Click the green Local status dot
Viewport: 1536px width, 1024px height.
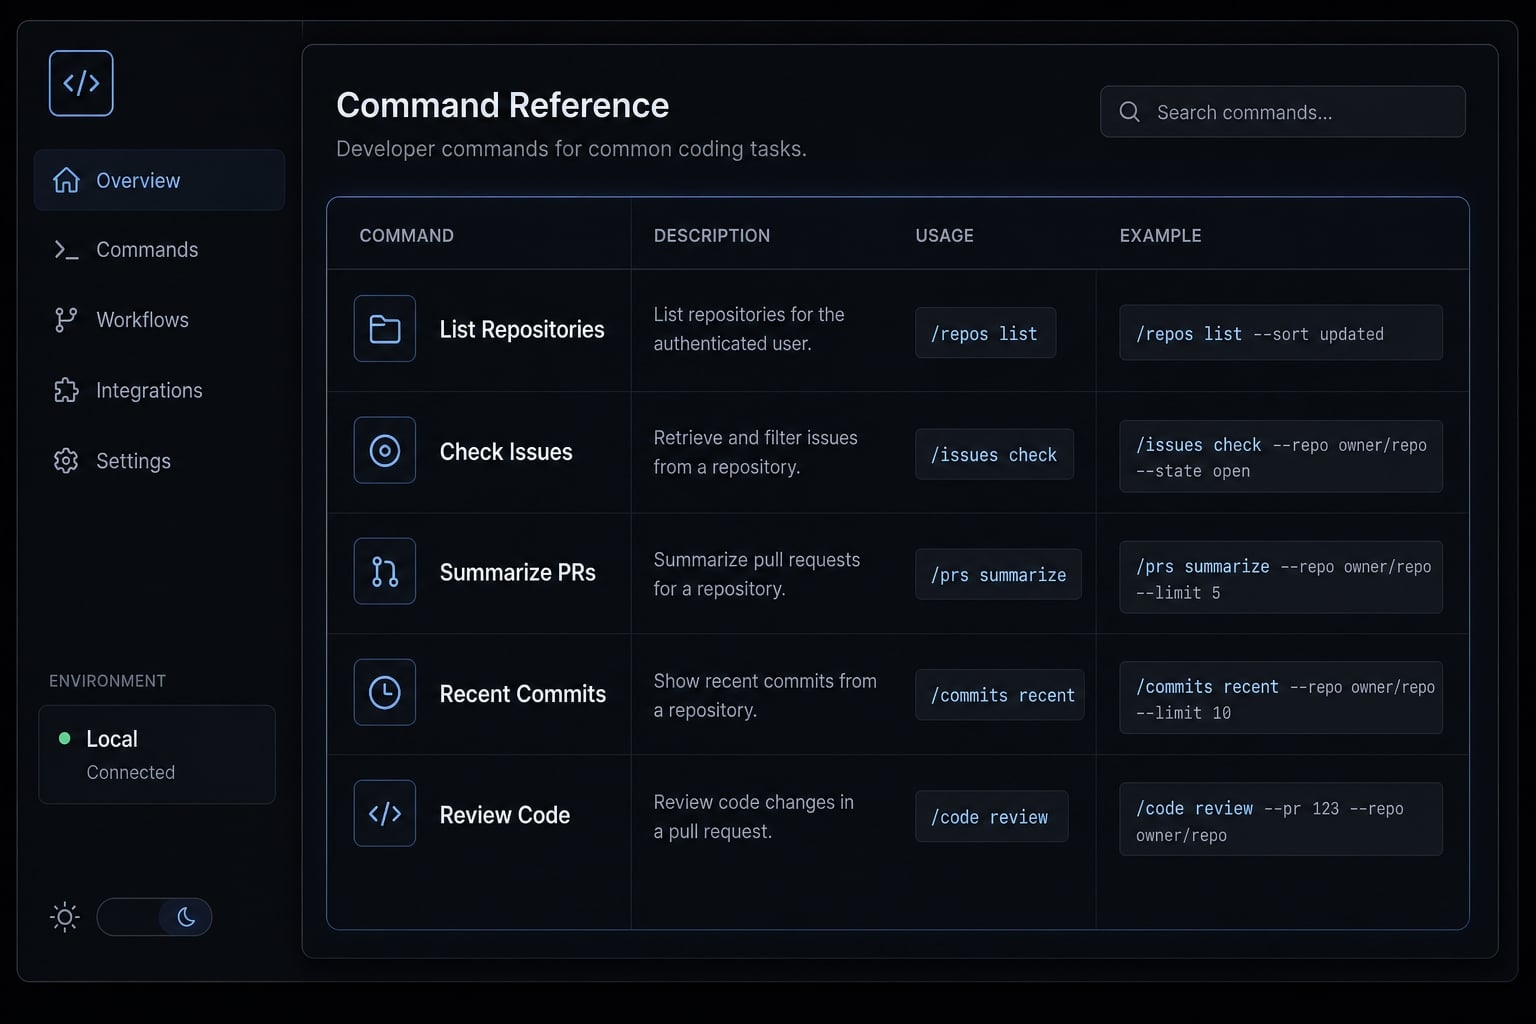point(65,738)
